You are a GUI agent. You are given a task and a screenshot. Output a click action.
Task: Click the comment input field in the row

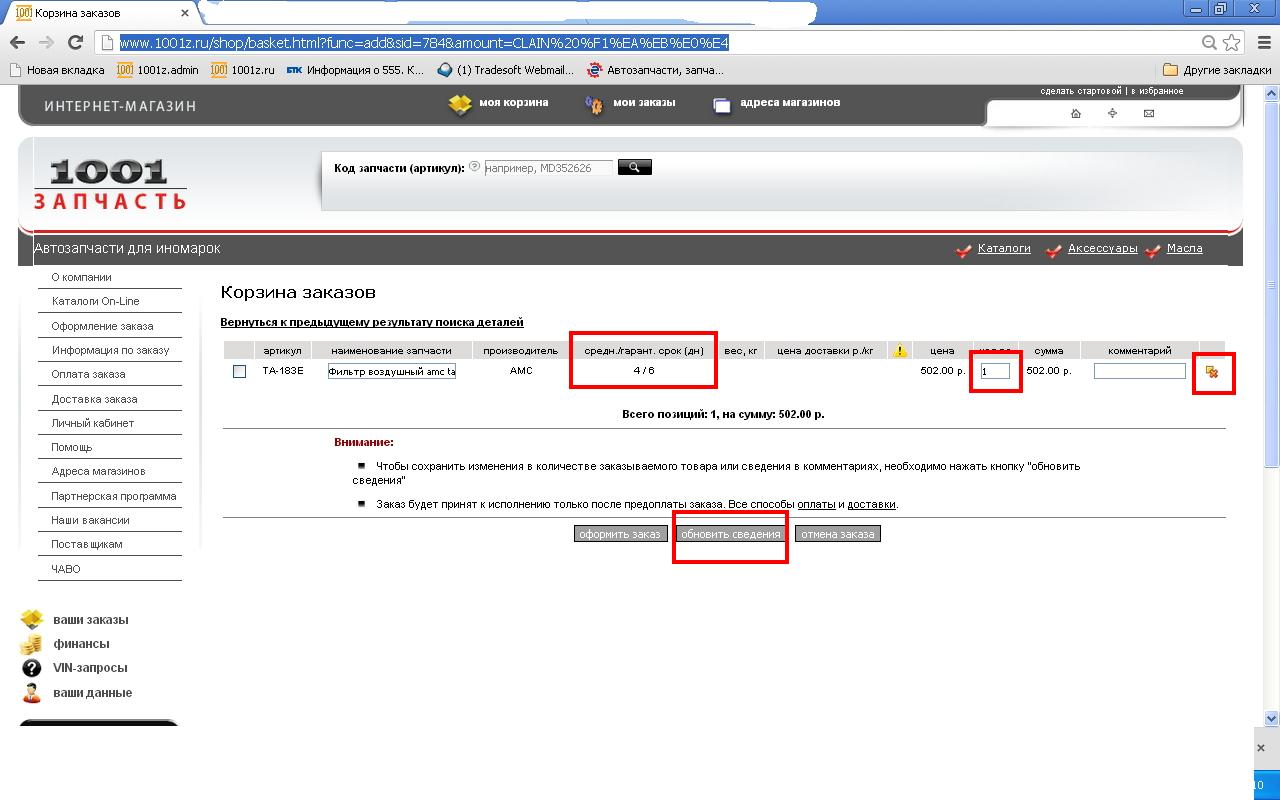[1139, 371]
